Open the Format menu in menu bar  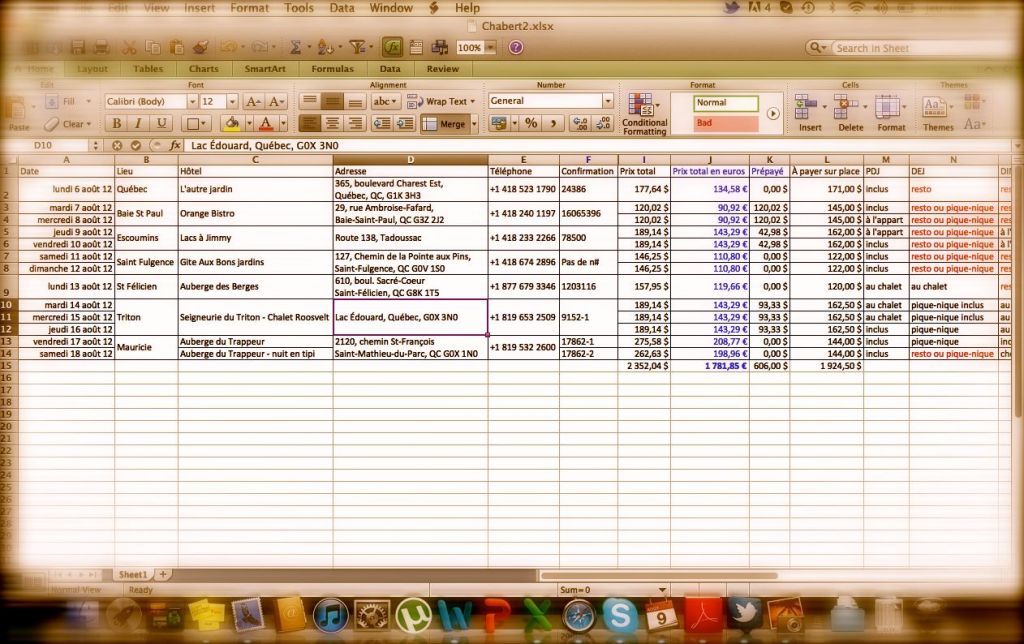pos(249,8)
